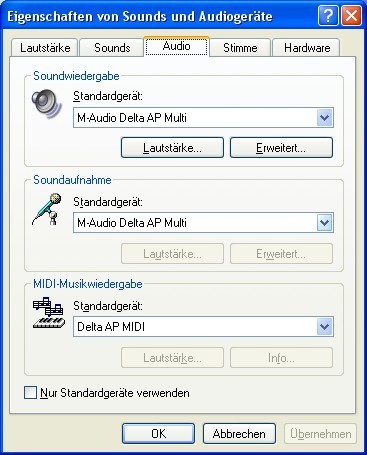Open Lautstärke settings for Soundwiedergabe

[x=172, y=147]
